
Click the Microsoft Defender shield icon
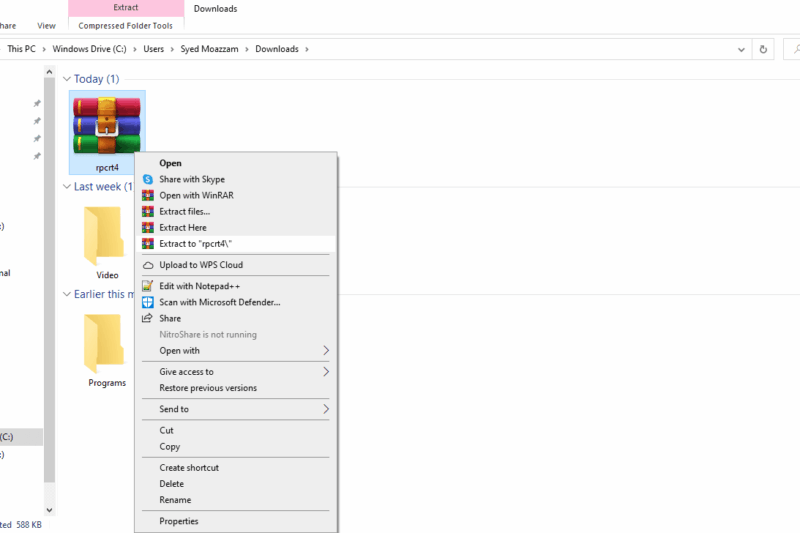[x=147, y=302]
